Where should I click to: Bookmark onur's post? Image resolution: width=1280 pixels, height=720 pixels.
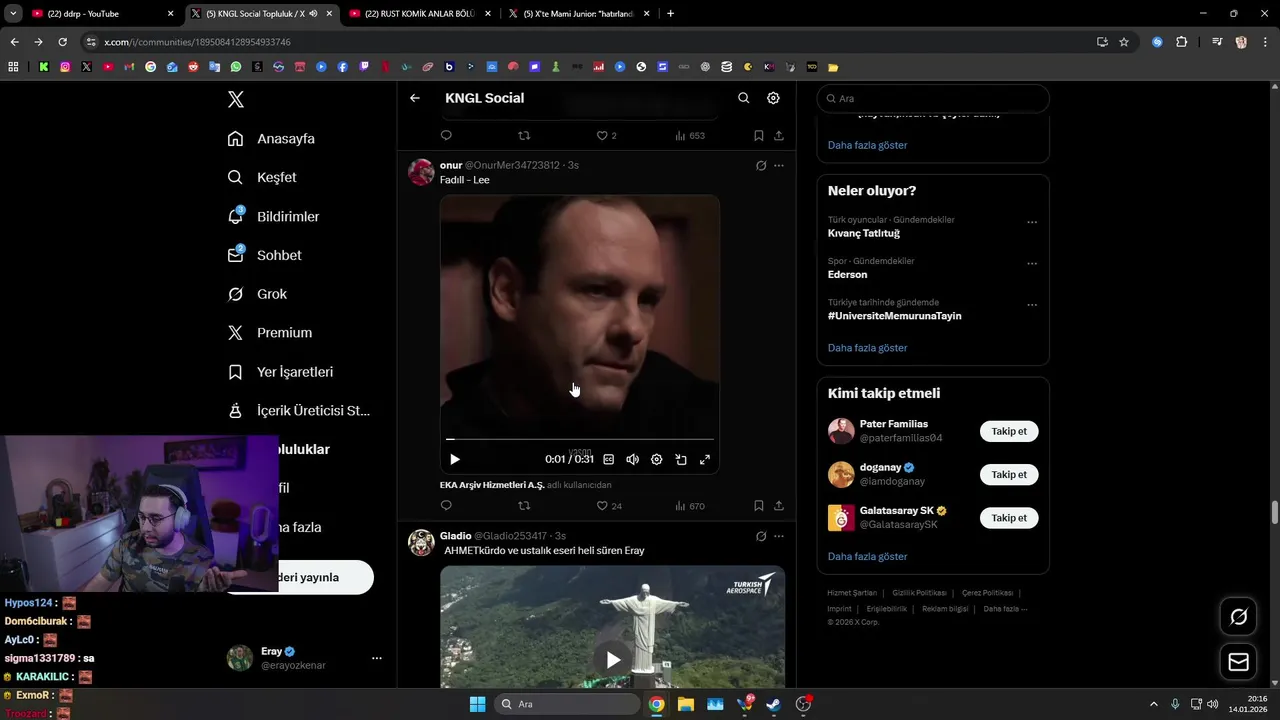point(759,506)
